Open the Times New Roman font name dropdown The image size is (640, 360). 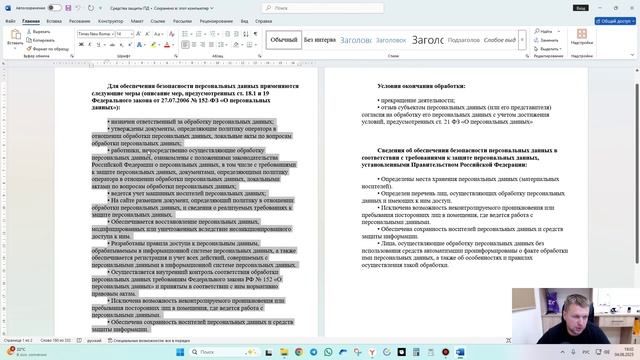coord(112,34)
